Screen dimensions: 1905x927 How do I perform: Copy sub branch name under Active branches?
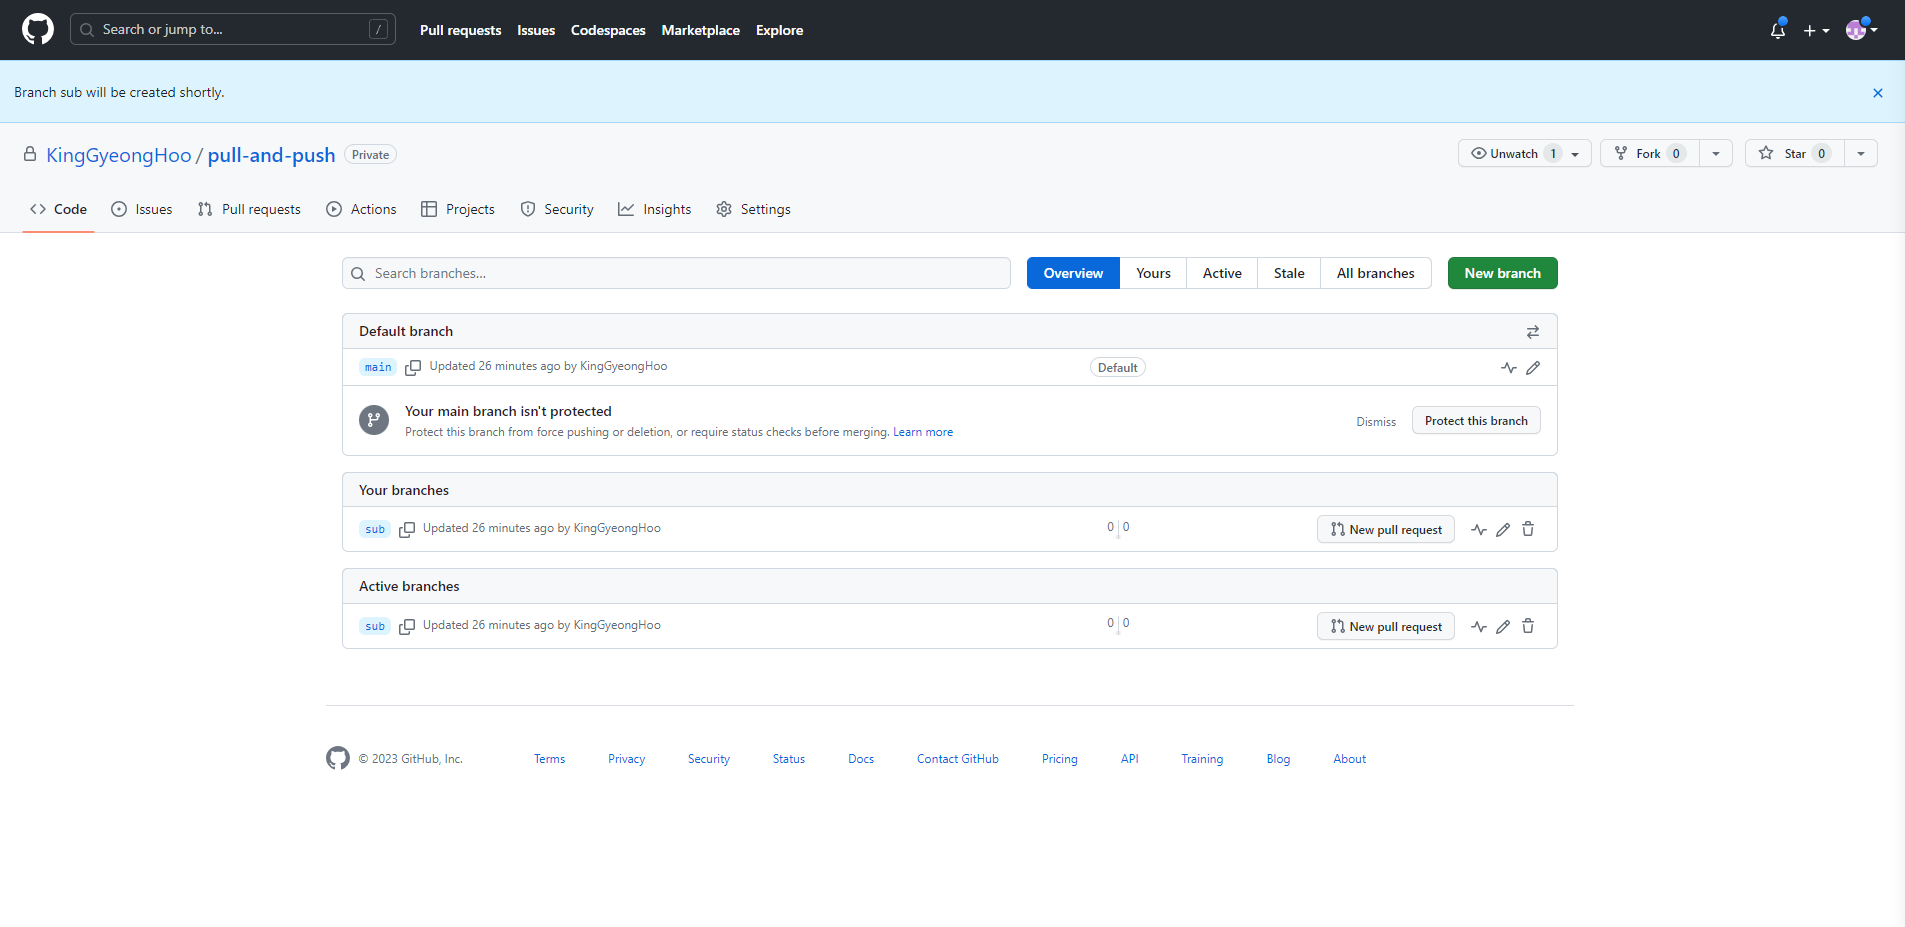tap(407, 627)
